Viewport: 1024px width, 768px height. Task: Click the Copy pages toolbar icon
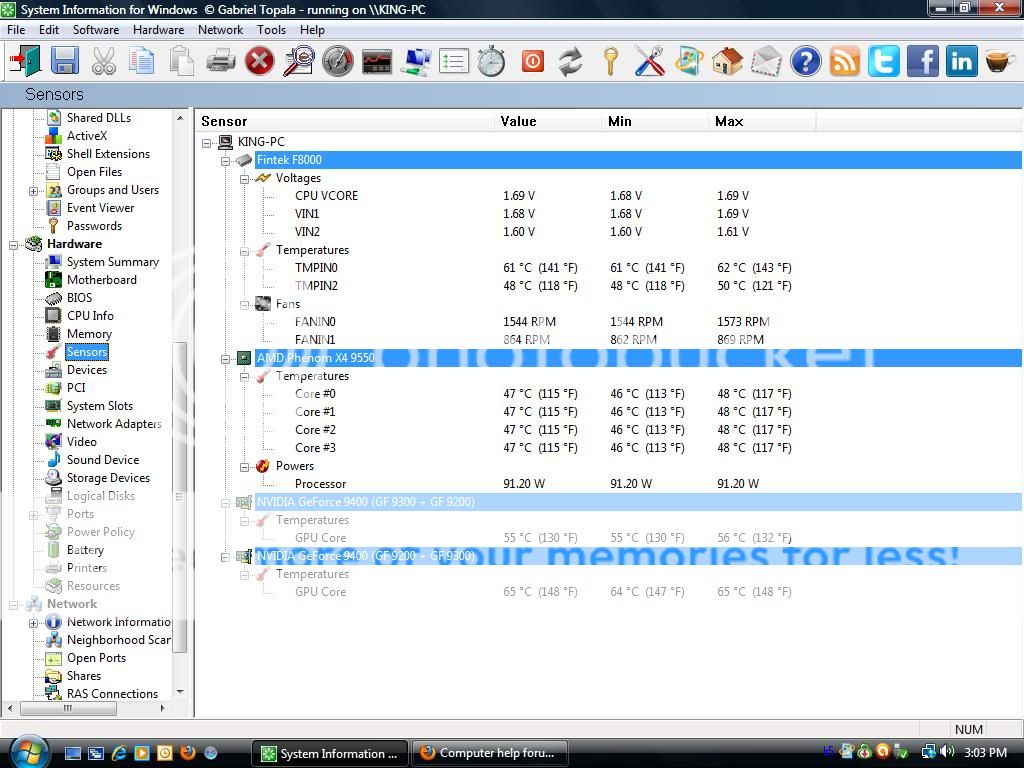coord(142,61)
